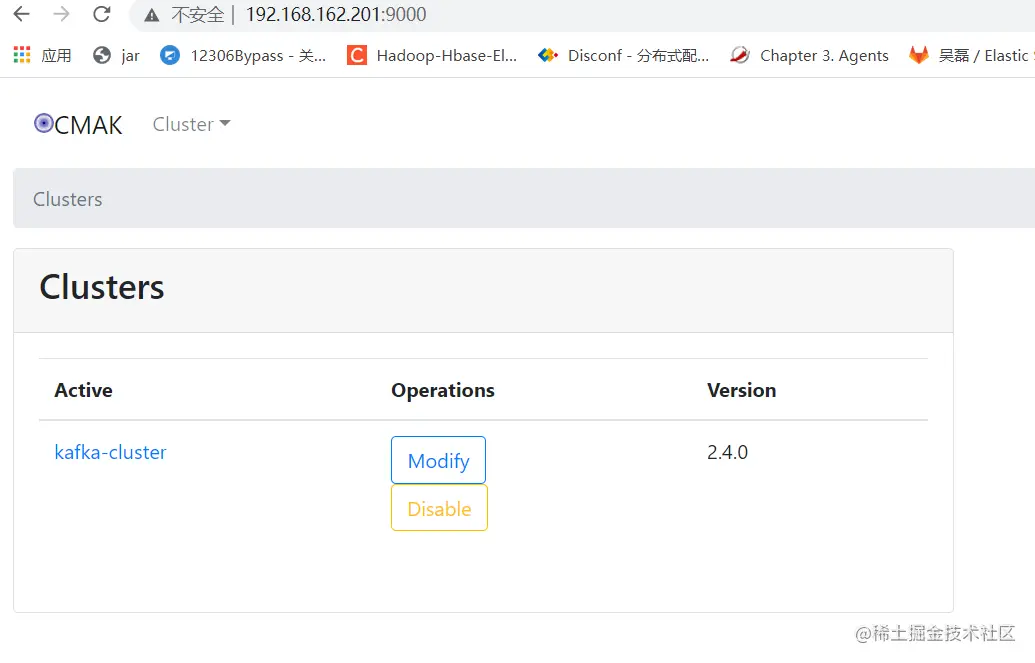Open the jar bookmark with globe icon

click(x=120, y=55)
